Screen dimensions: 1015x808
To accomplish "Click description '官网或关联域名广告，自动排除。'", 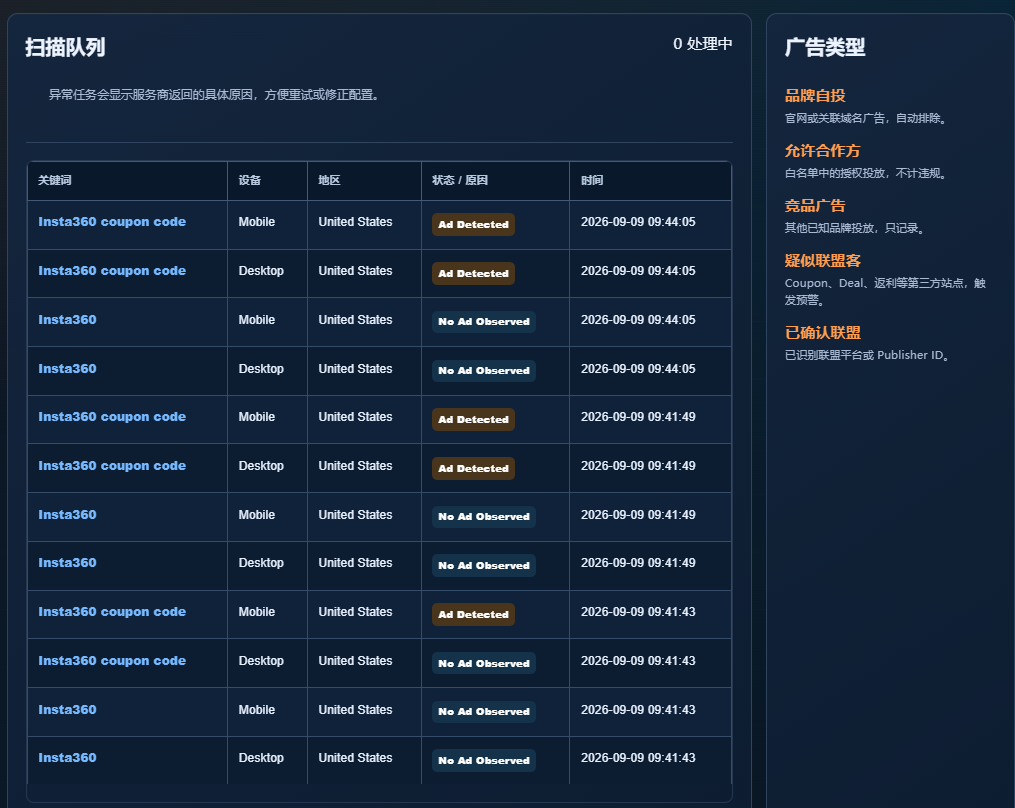I will click(x=865, y=118).
